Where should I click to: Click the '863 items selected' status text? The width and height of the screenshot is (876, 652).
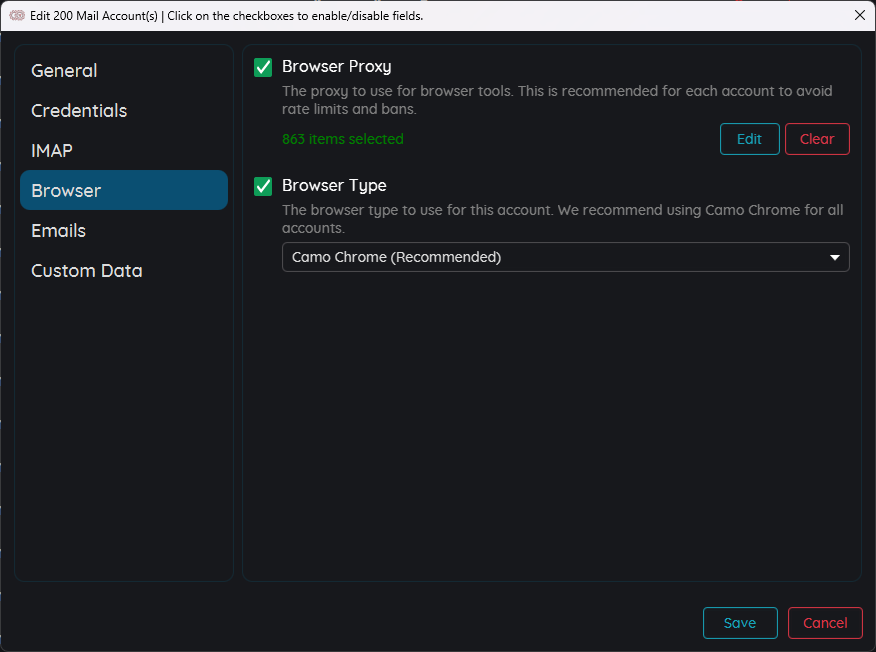click(343, 139)
